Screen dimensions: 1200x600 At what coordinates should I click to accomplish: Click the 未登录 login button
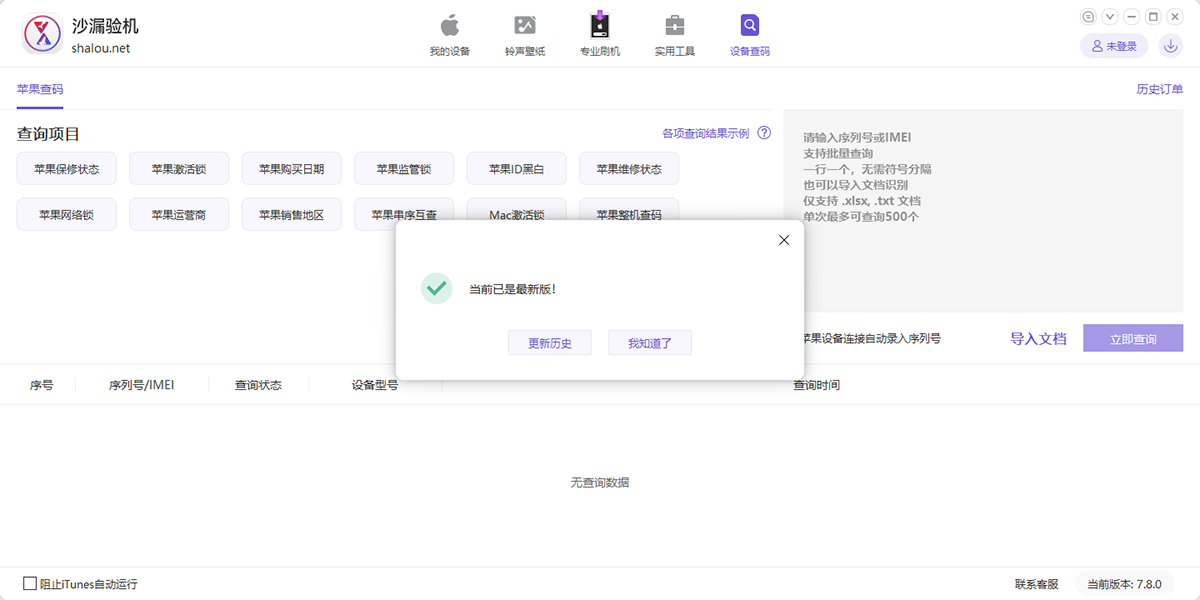(x=1114, y=46)
